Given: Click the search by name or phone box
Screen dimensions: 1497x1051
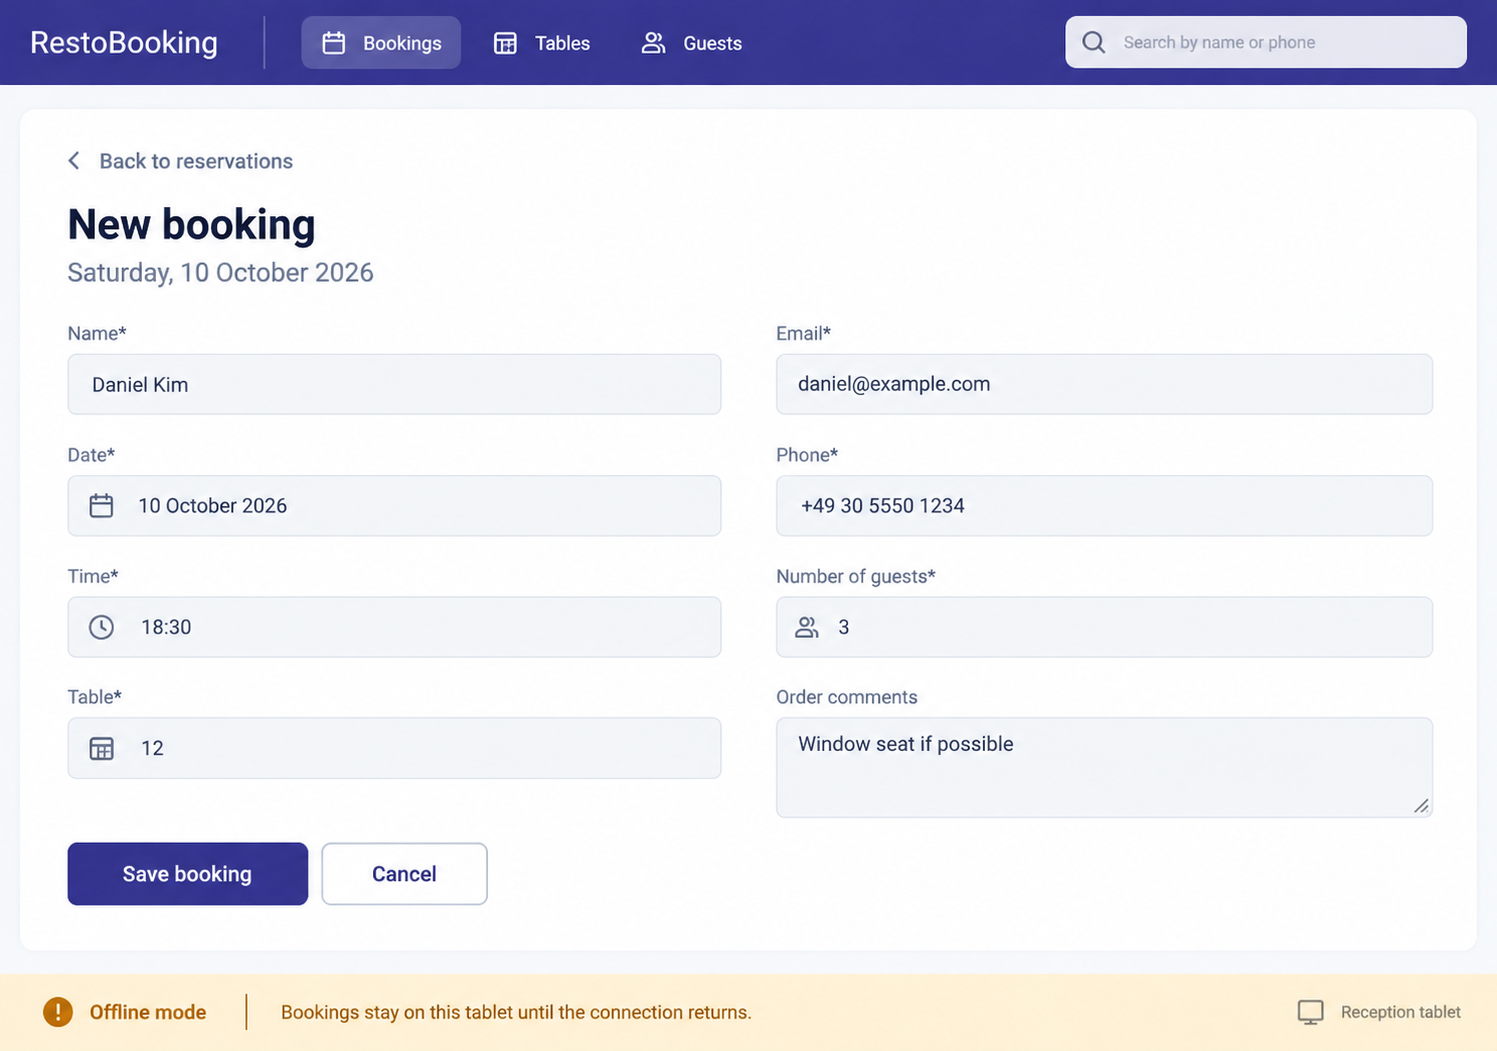Looking at the screenshot, I should (1266, 42).
